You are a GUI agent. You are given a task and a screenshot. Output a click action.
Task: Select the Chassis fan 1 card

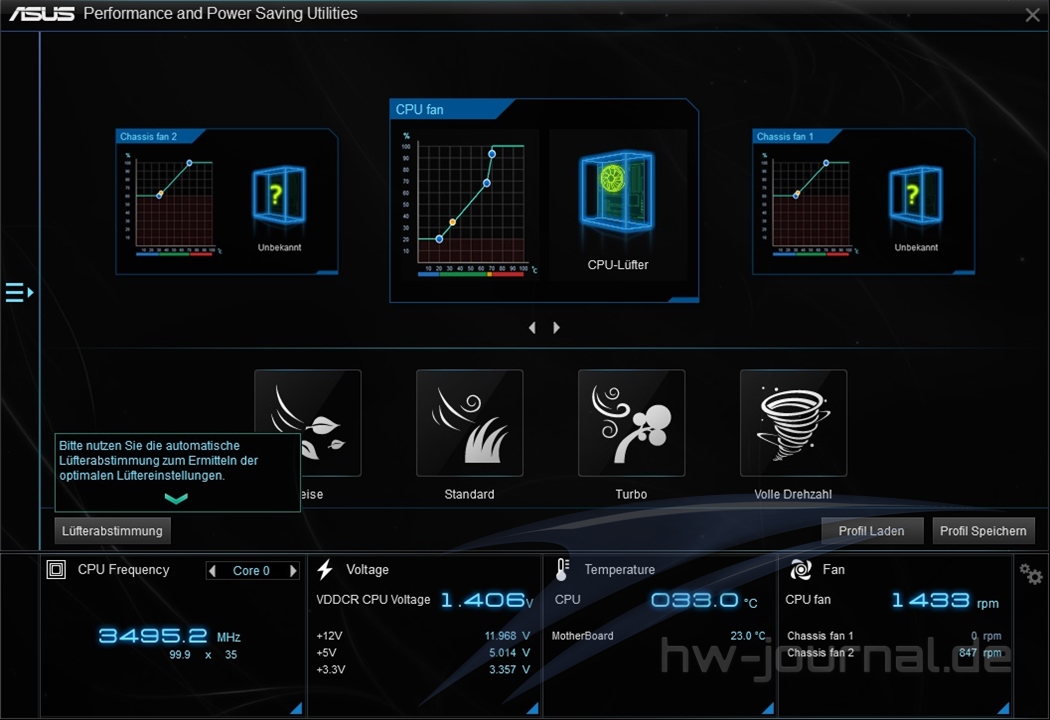point(864,202)
